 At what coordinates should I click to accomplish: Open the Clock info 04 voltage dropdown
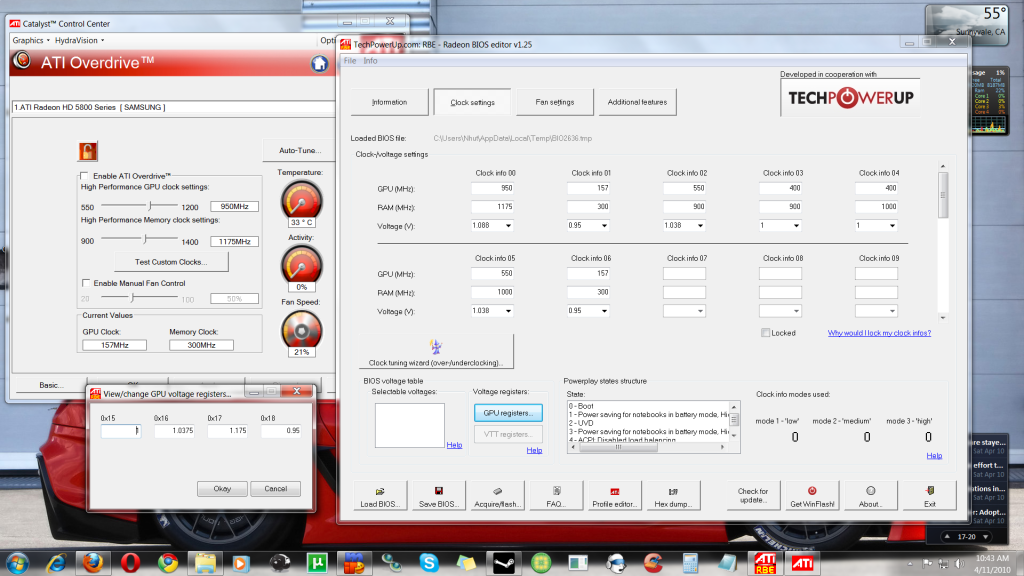pyautogui.click(x=892, y=226)
